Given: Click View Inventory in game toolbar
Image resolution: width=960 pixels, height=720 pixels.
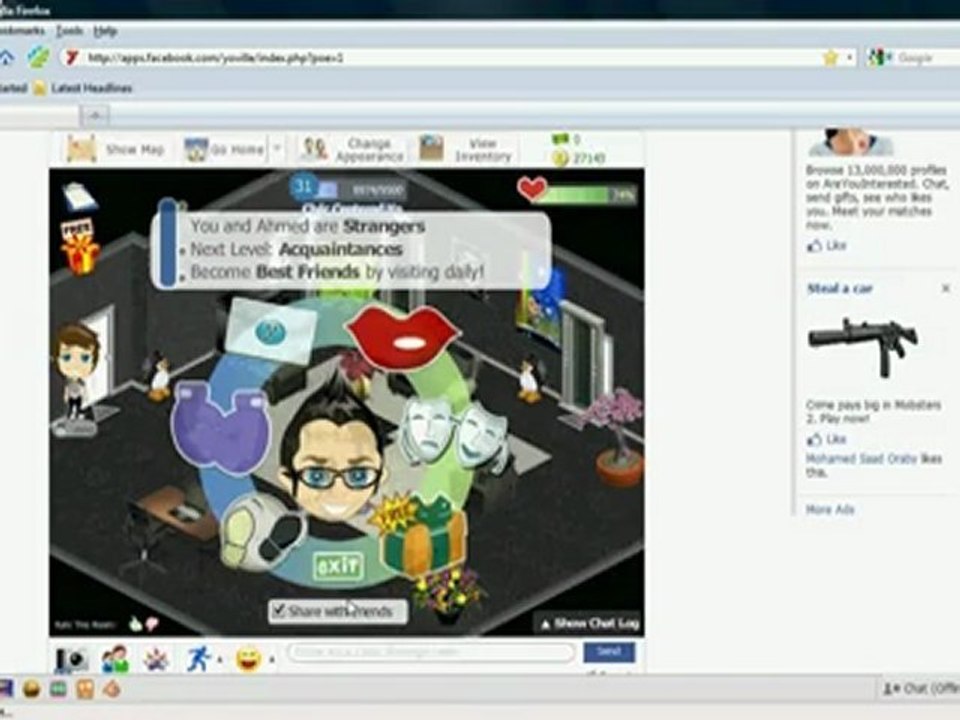Looking at the screenshot, I should pyautogui.click(x=467, y=149).
